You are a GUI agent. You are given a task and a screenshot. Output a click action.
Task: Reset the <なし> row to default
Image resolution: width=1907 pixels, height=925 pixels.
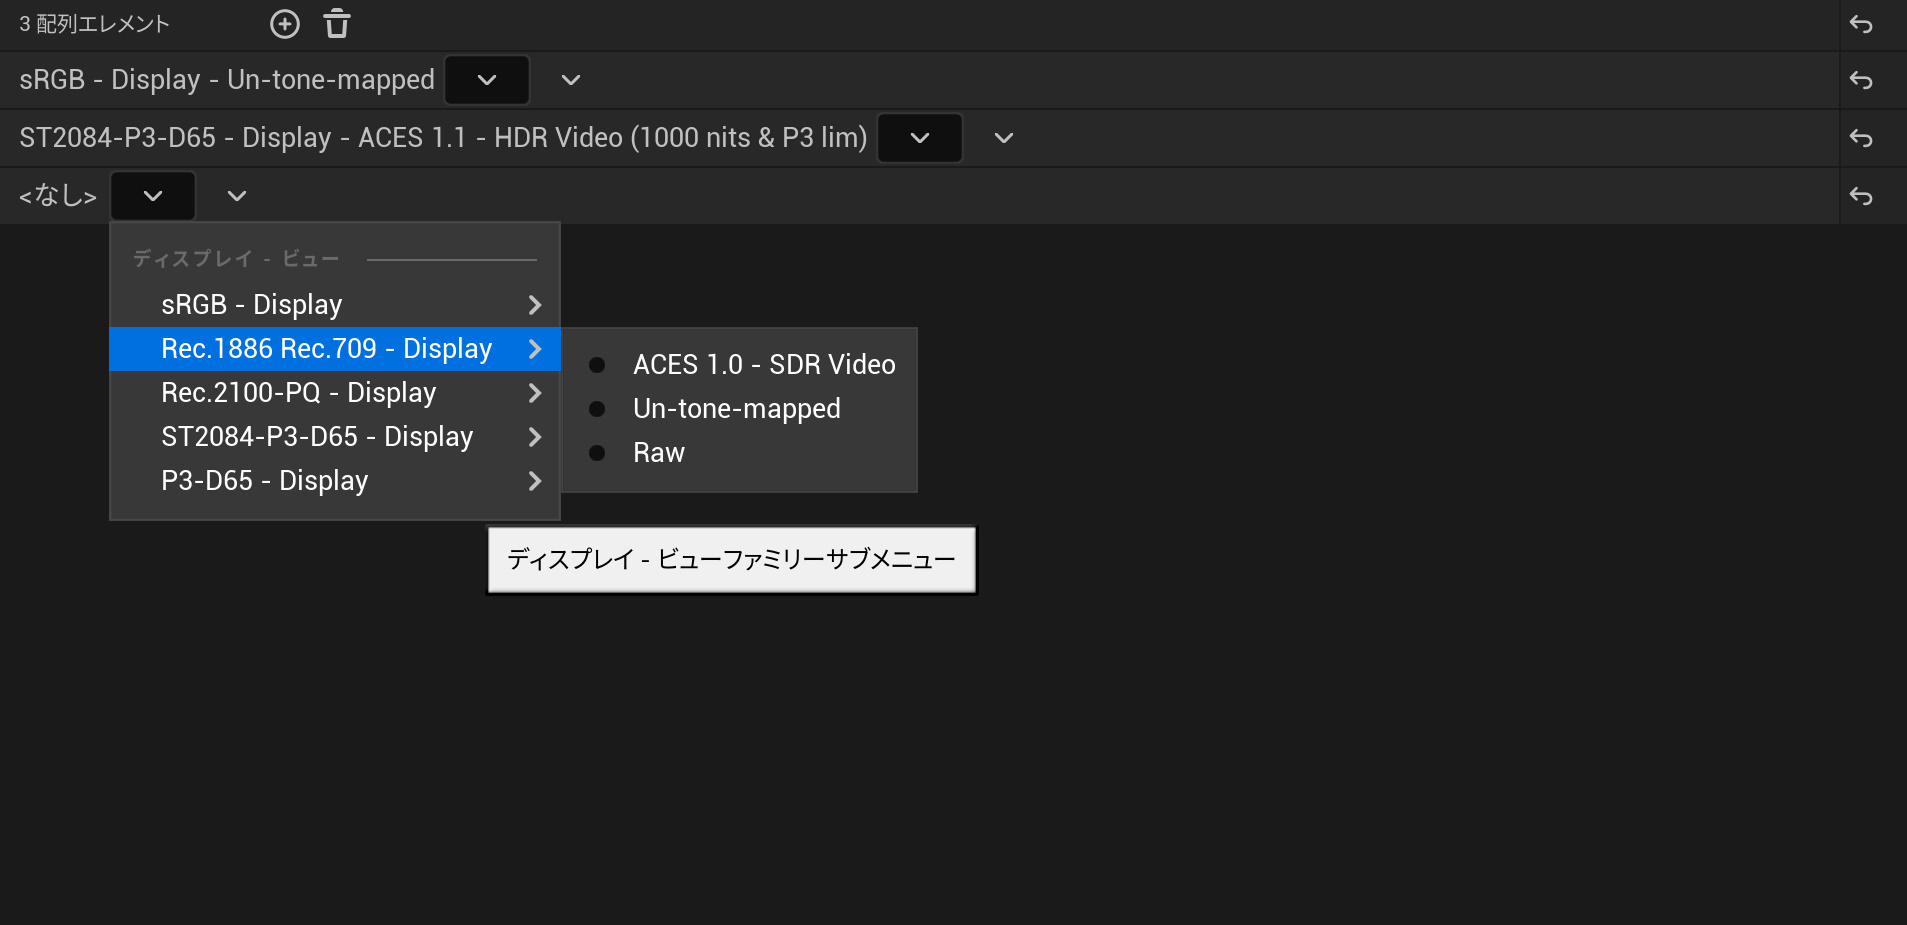[1861, 196]
